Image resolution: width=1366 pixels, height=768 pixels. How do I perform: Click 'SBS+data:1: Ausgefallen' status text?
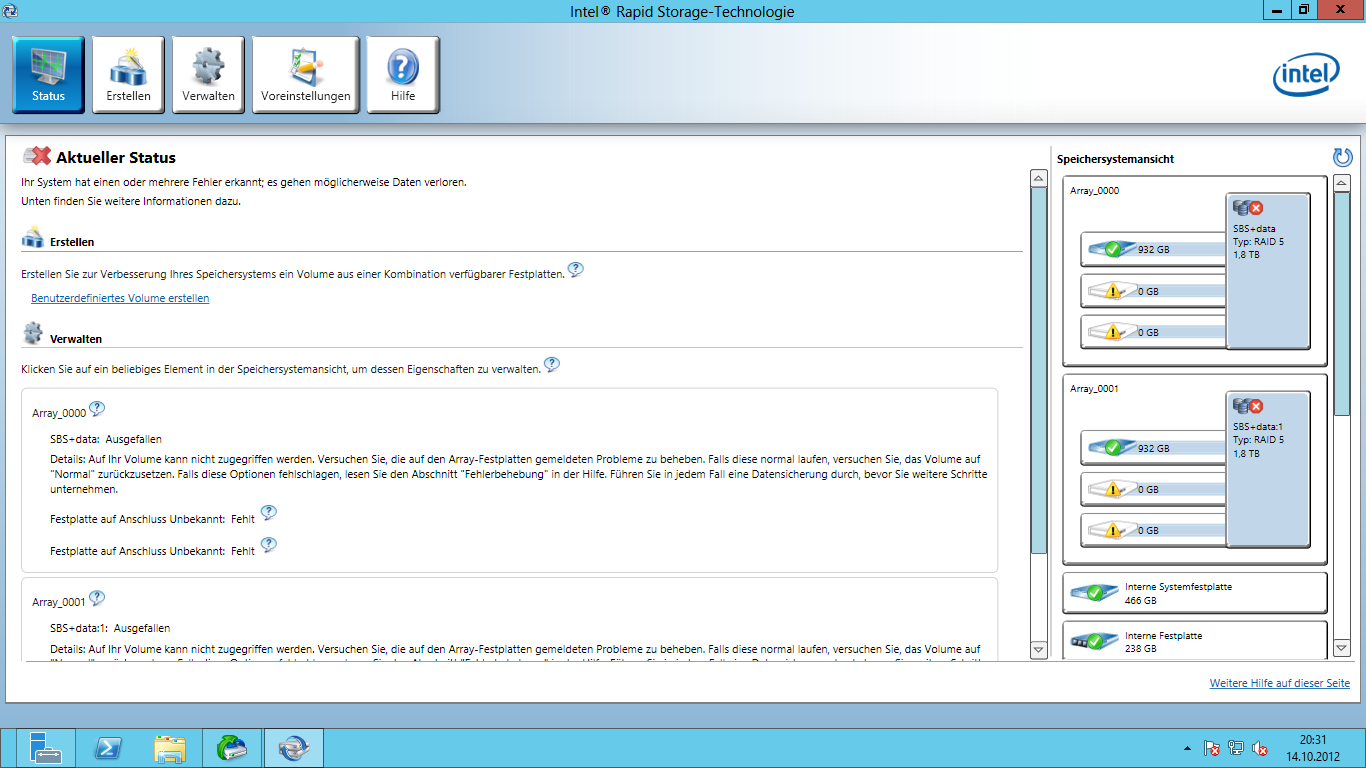point(110,628)
